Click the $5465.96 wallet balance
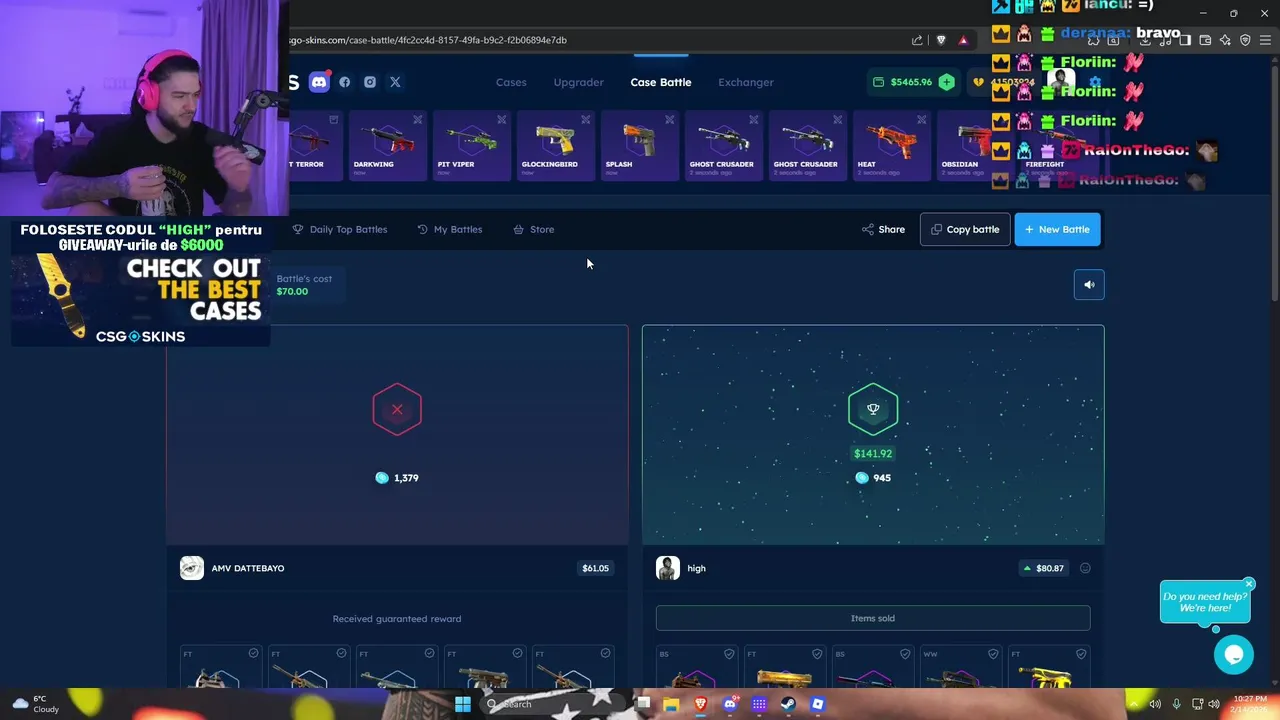 (x=911, y=82)
